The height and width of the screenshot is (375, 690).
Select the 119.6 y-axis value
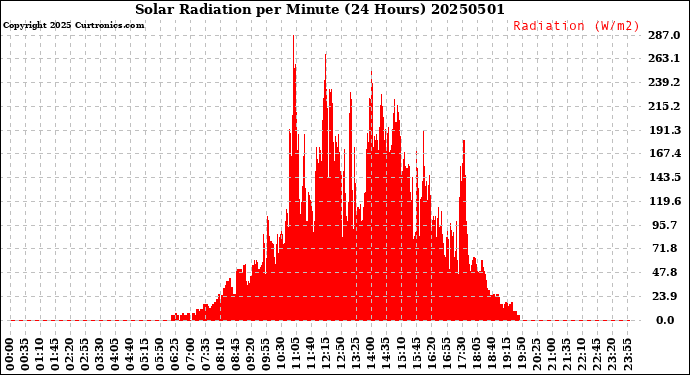tap(665, 201)
